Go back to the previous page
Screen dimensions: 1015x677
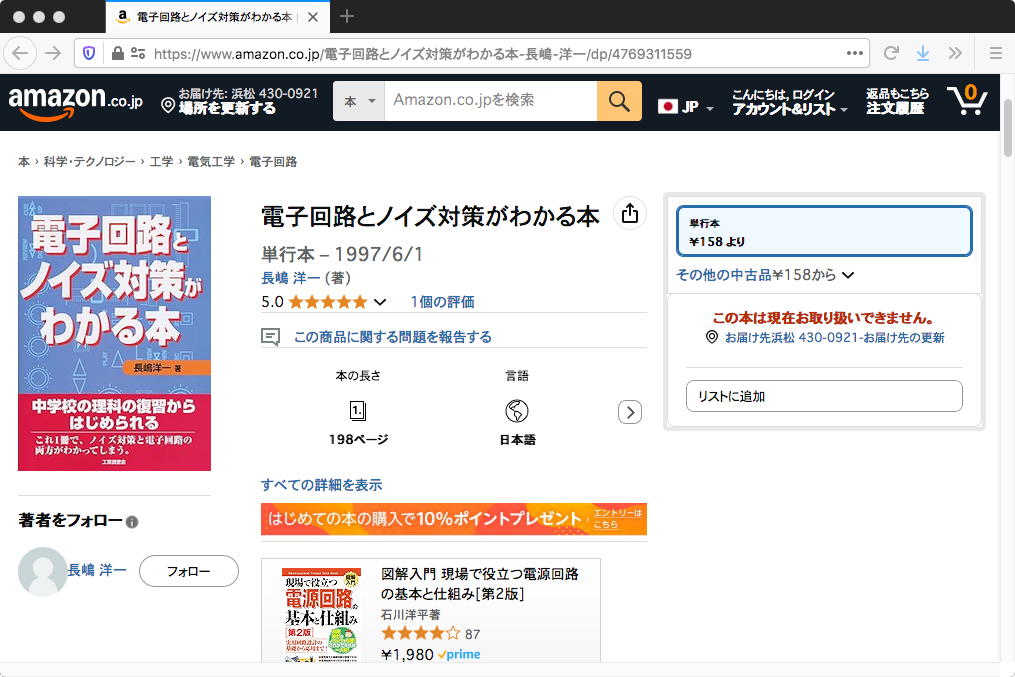(20, 53)
